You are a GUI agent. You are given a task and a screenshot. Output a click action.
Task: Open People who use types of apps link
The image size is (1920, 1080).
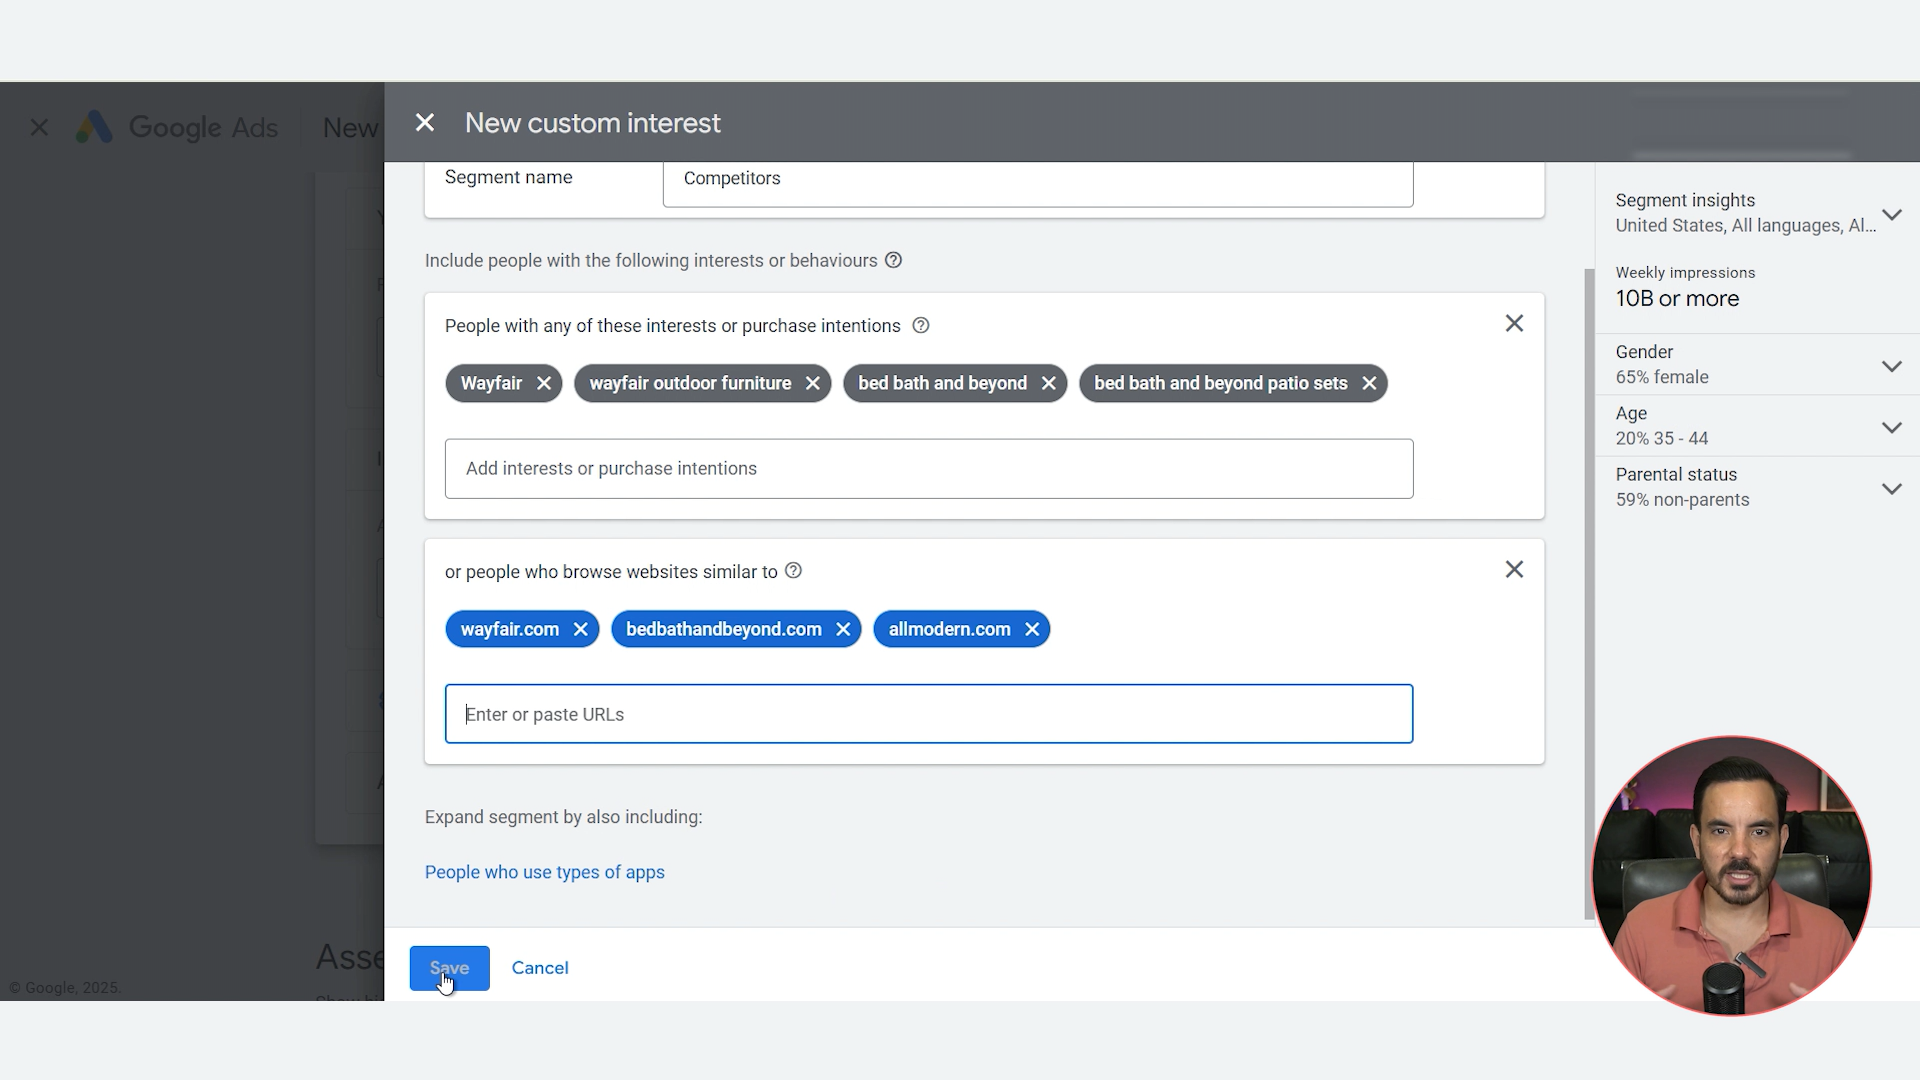(x=544, y=872)
